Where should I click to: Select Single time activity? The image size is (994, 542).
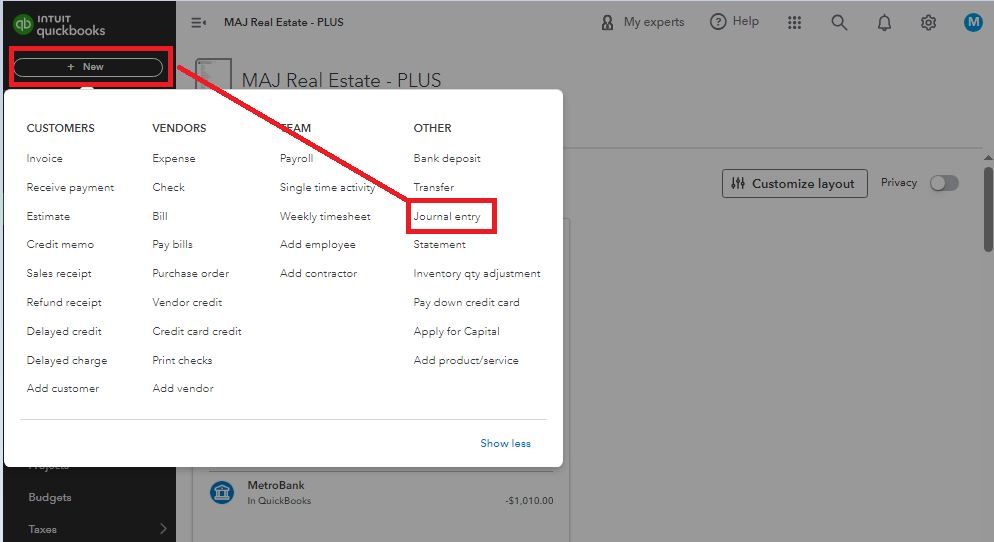pyautogui.click(x=327, y=188)
